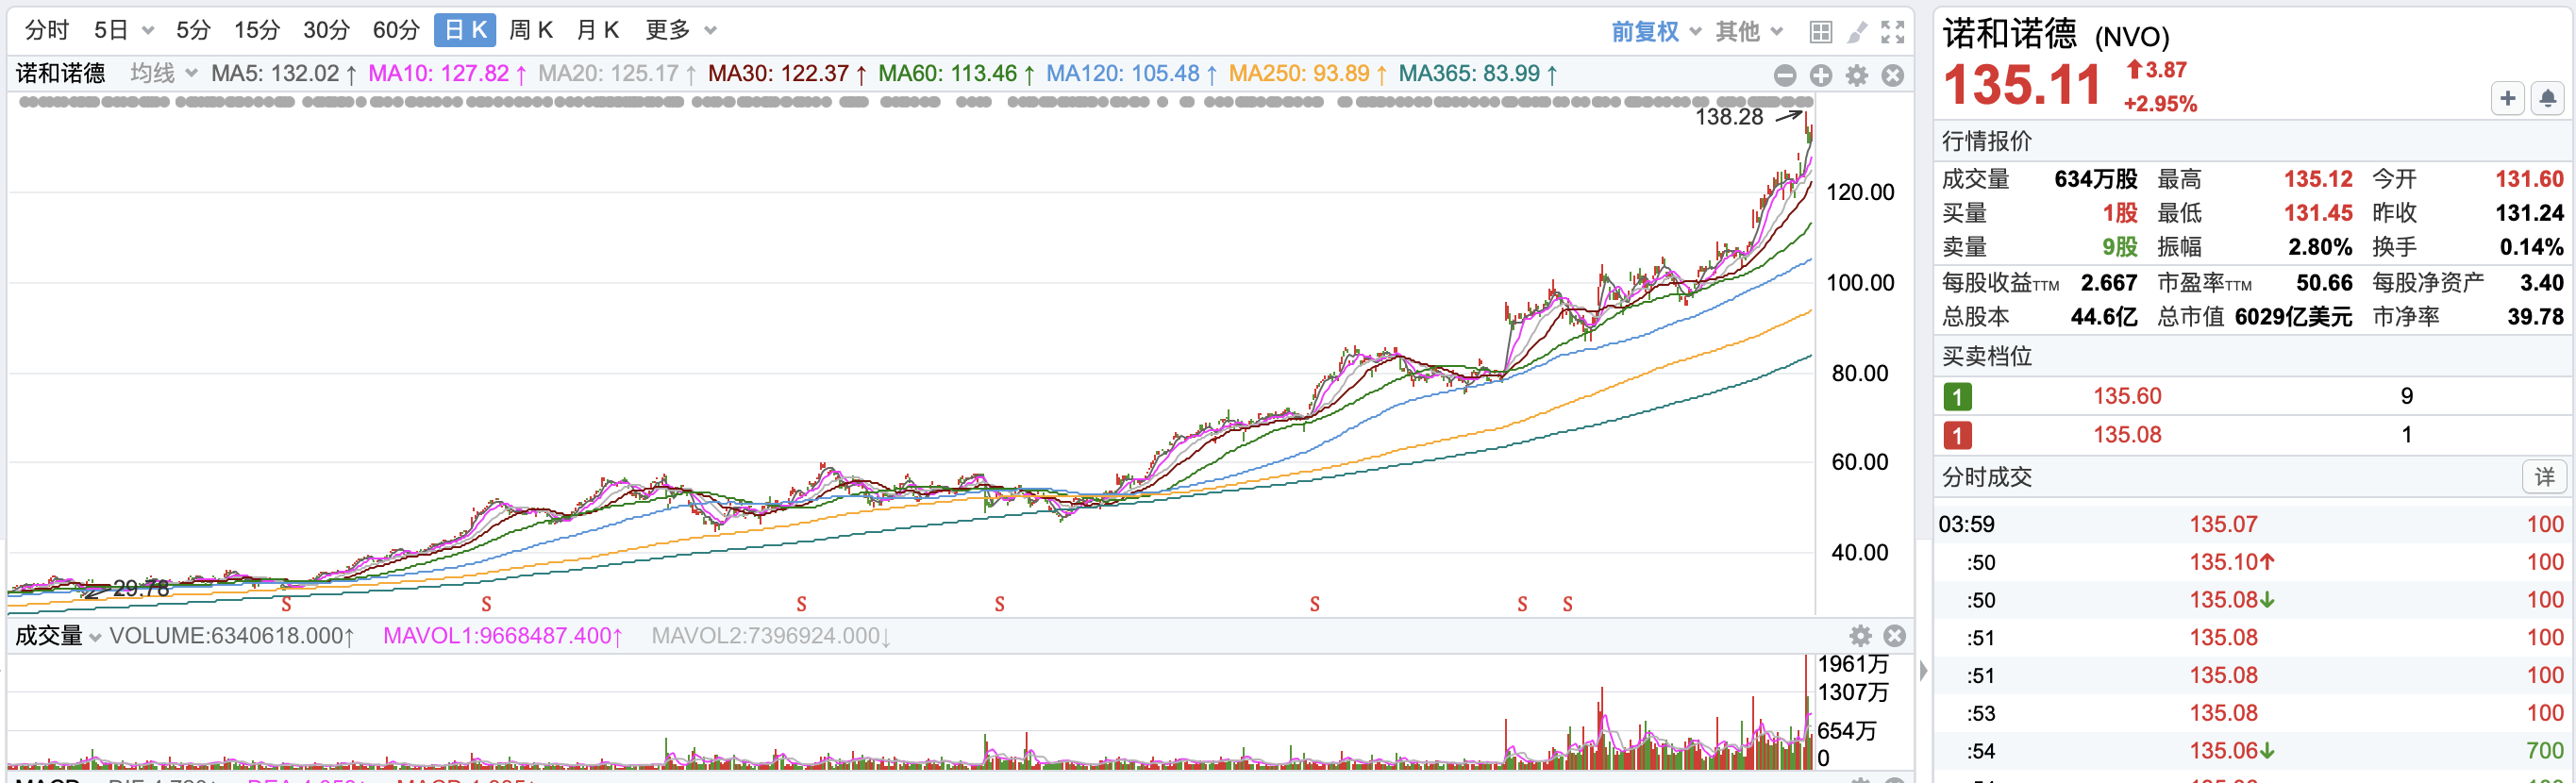Viewport: 2576px width, 783px height.
Task: Click the 市盈率TTM 50.66 value
Action: click(2324, 283)
